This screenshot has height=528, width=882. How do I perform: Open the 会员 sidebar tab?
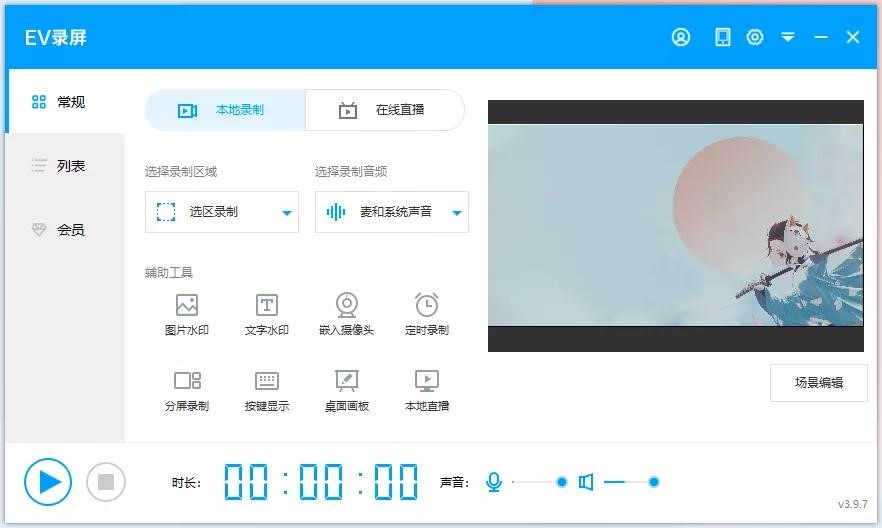tap(65, 229)
